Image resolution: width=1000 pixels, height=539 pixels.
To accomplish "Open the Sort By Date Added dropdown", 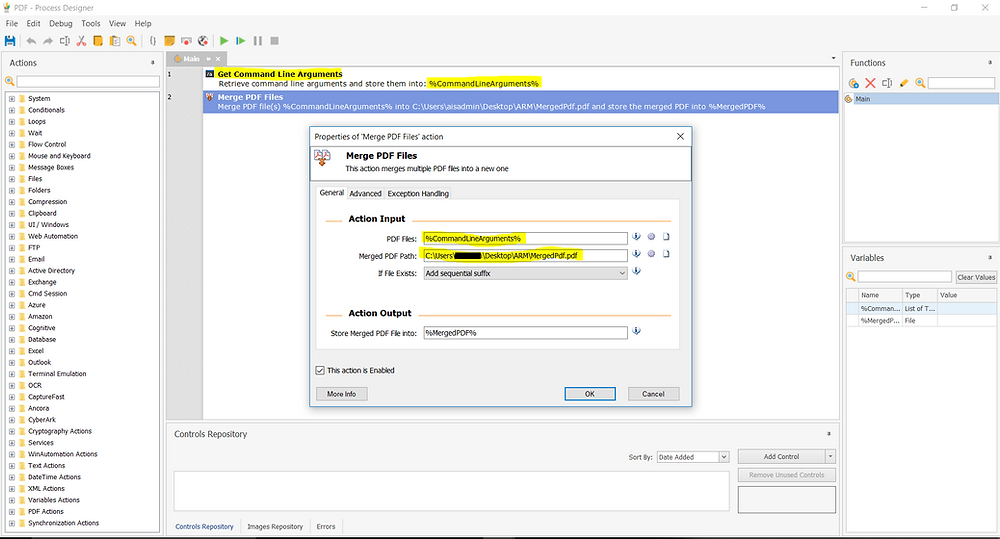I will point(693,457).
